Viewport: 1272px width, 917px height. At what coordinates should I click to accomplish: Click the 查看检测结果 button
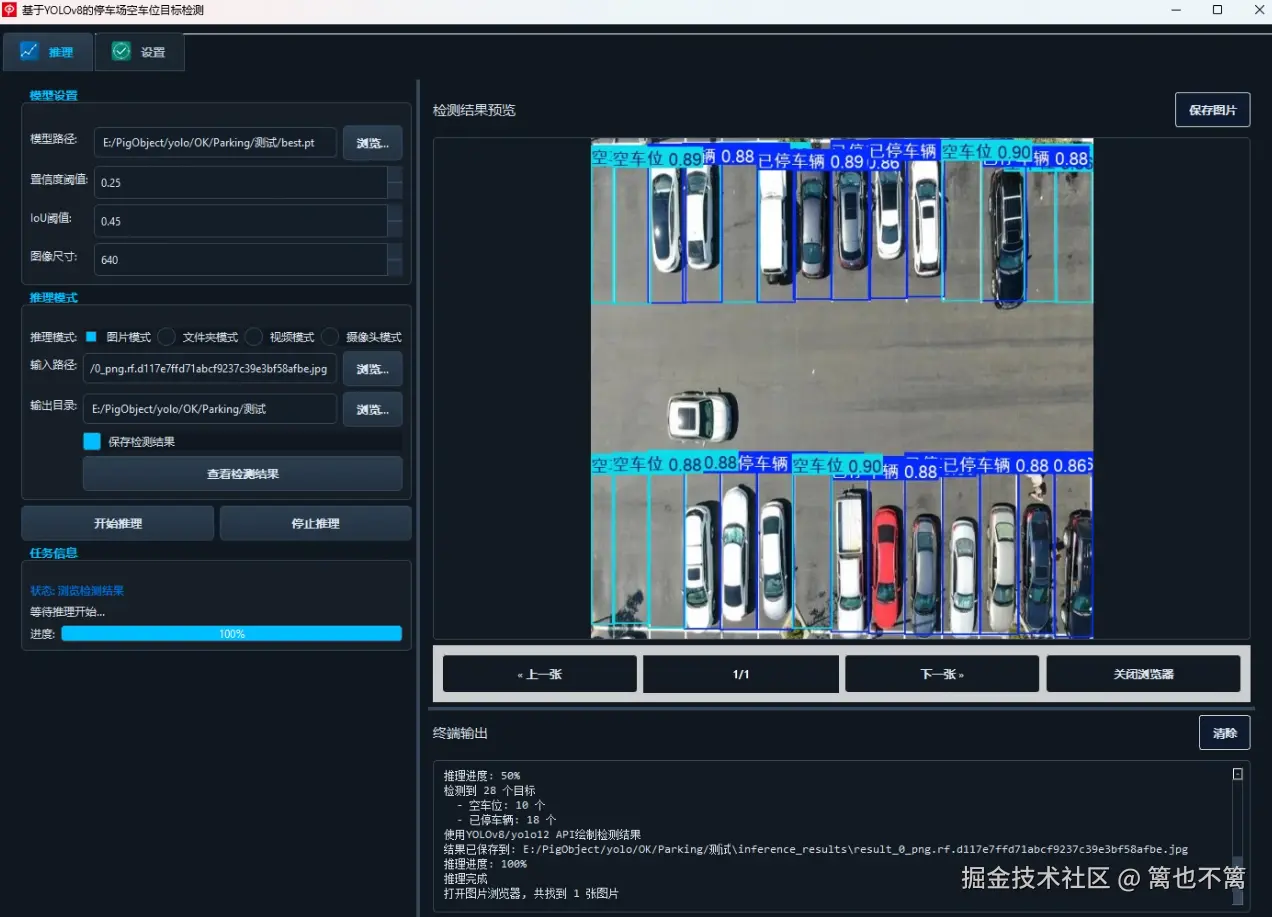pos(243,474)
